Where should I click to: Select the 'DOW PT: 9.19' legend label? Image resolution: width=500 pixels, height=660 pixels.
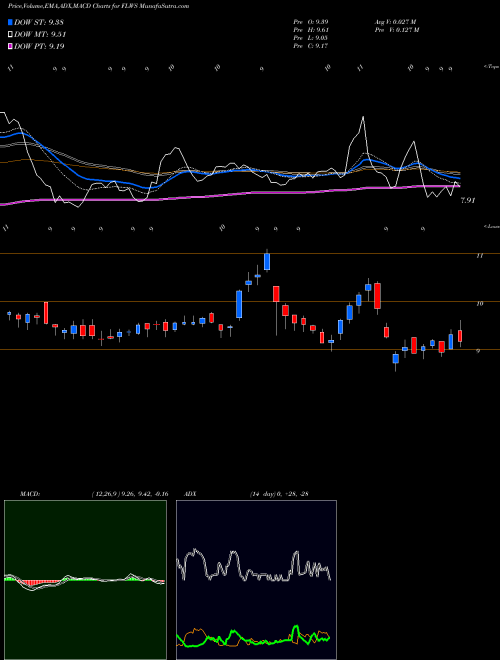39,46
